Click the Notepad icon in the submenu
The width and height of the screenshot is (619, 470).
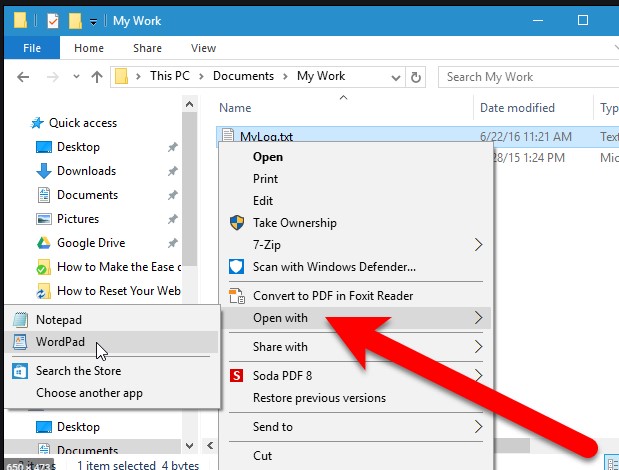click(20, 320)
